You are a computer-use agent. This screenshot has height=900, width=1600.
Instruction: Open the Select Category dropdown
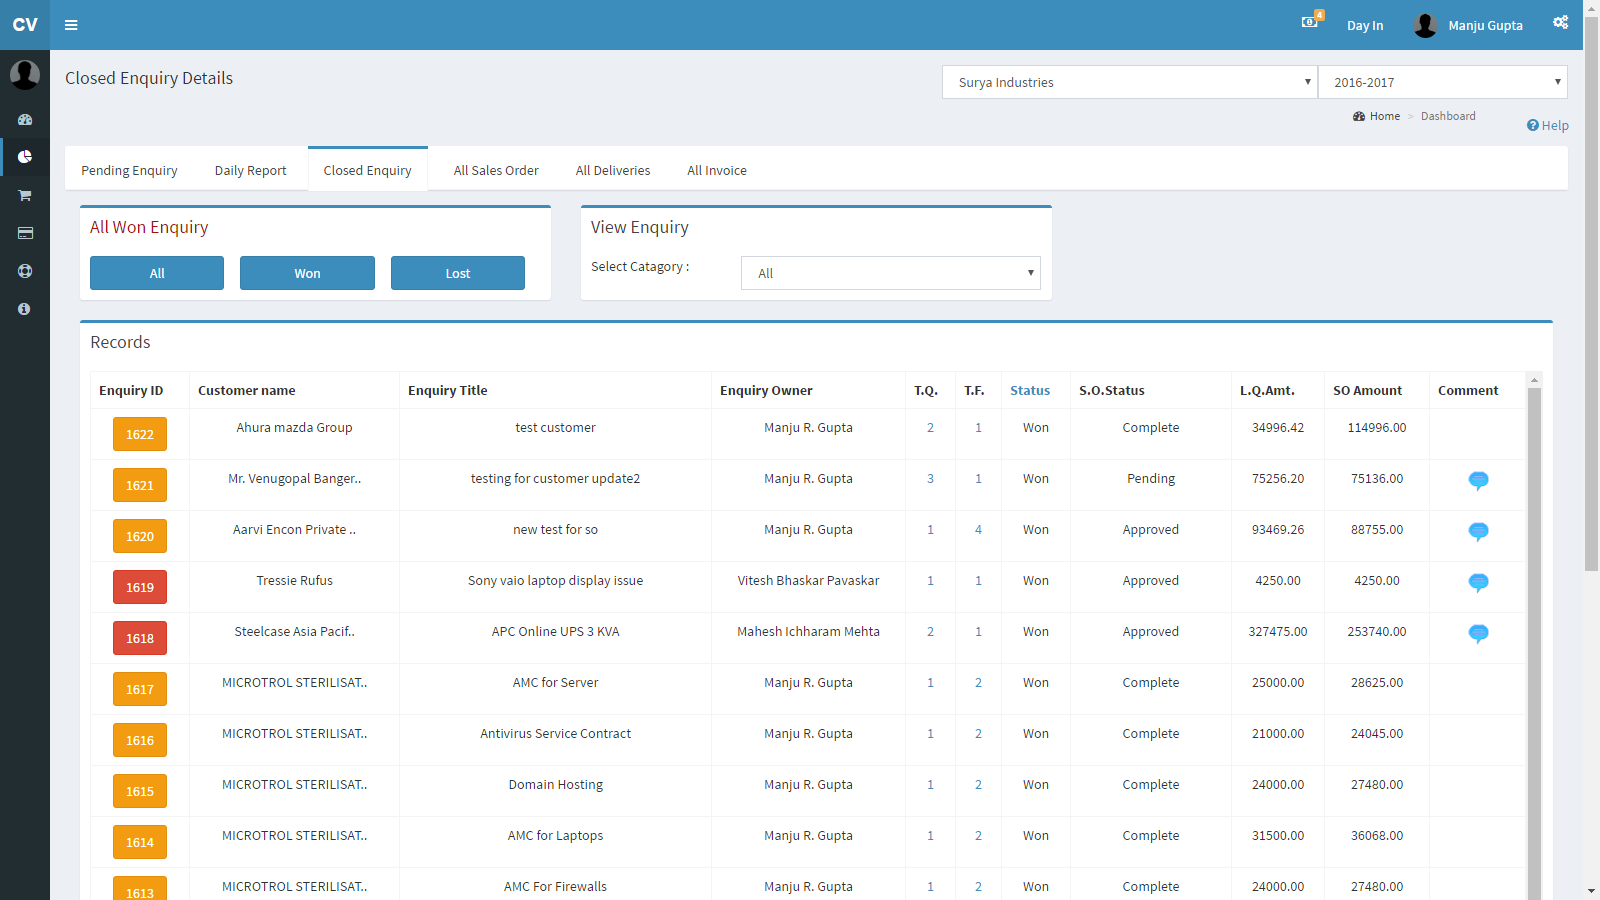(x=890, y=273)
